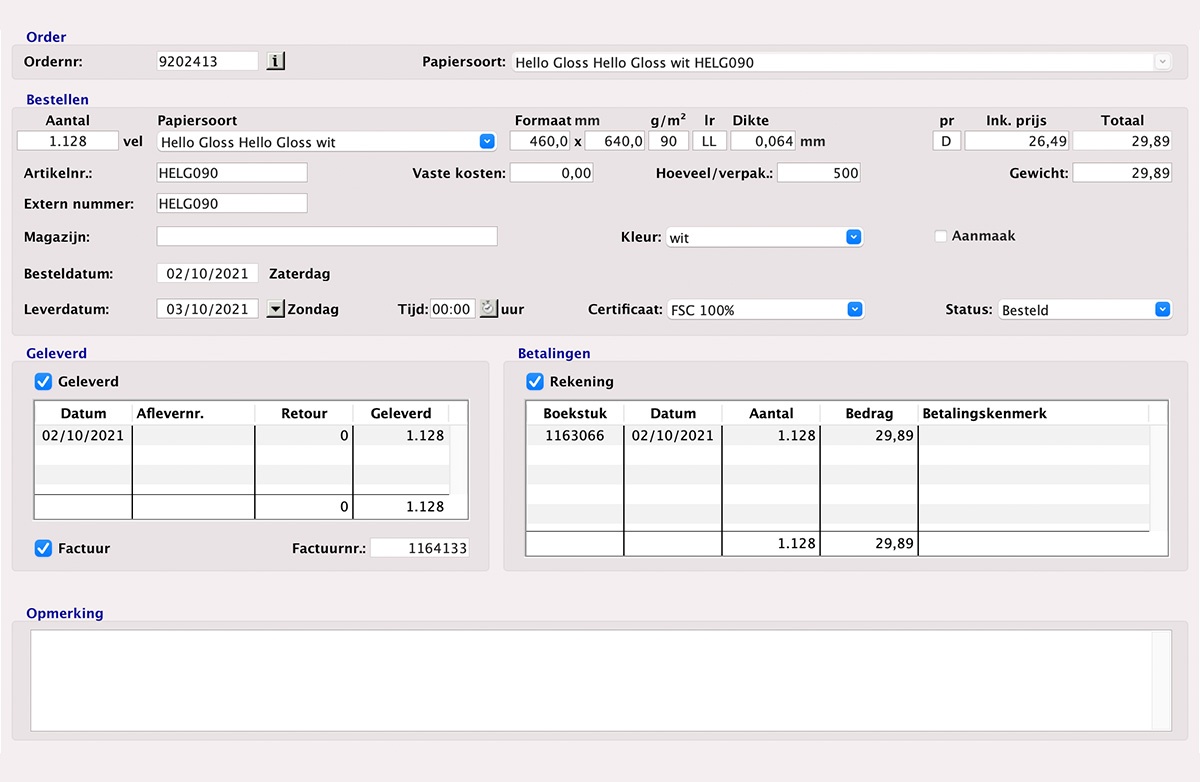
Task: Click in the Opmerking text area
Action: [x=601, y=680]
